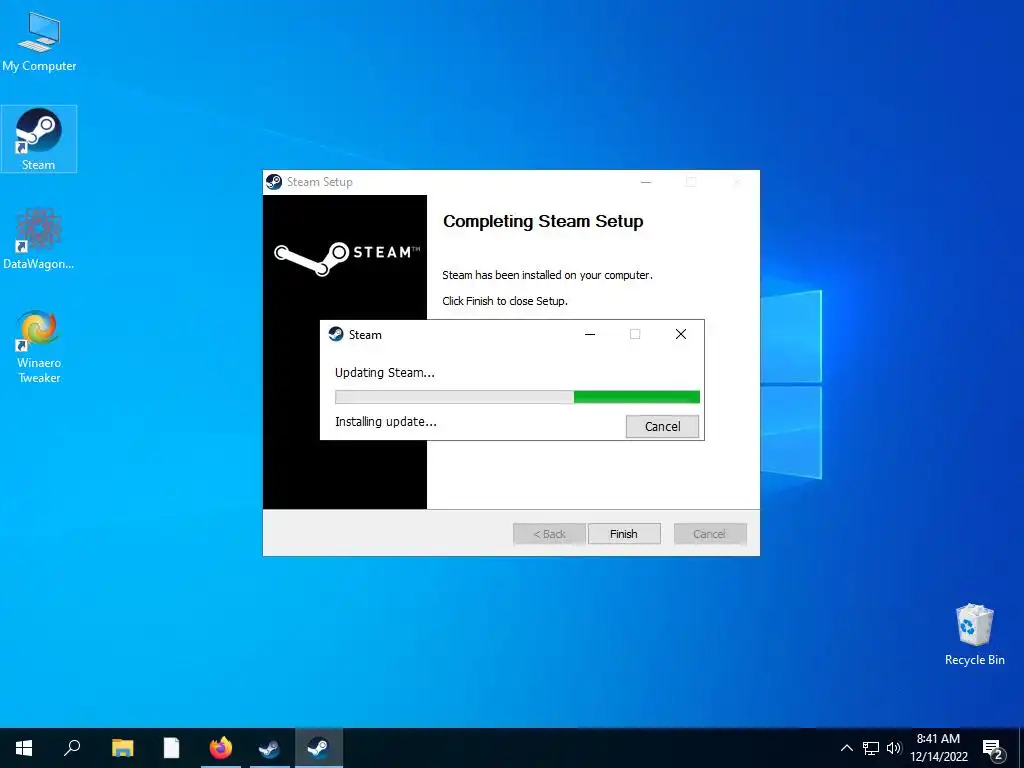Viewport: 1024px width, 768px height.
Task: Click 'Click Finish to close Setup.' text
Action: click(x=505, y=301)
